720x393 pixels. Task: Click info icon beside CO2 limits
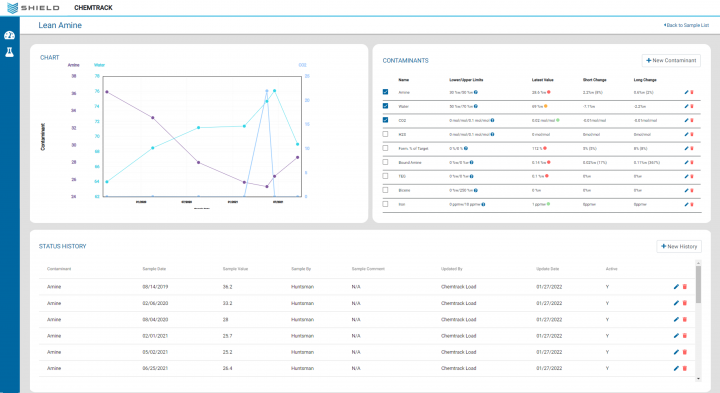492,120
